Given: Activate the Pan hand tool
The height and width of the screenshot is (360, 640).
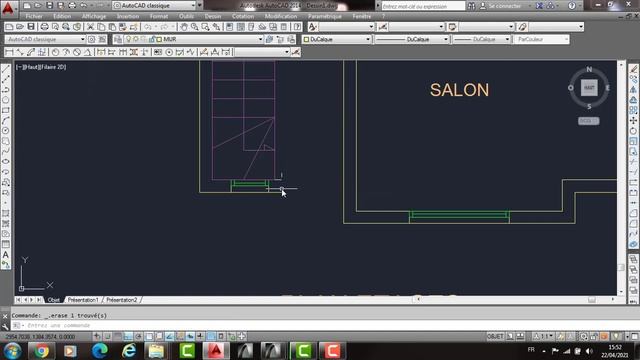Looking at the screenshot, I should [x=184, y=27].
